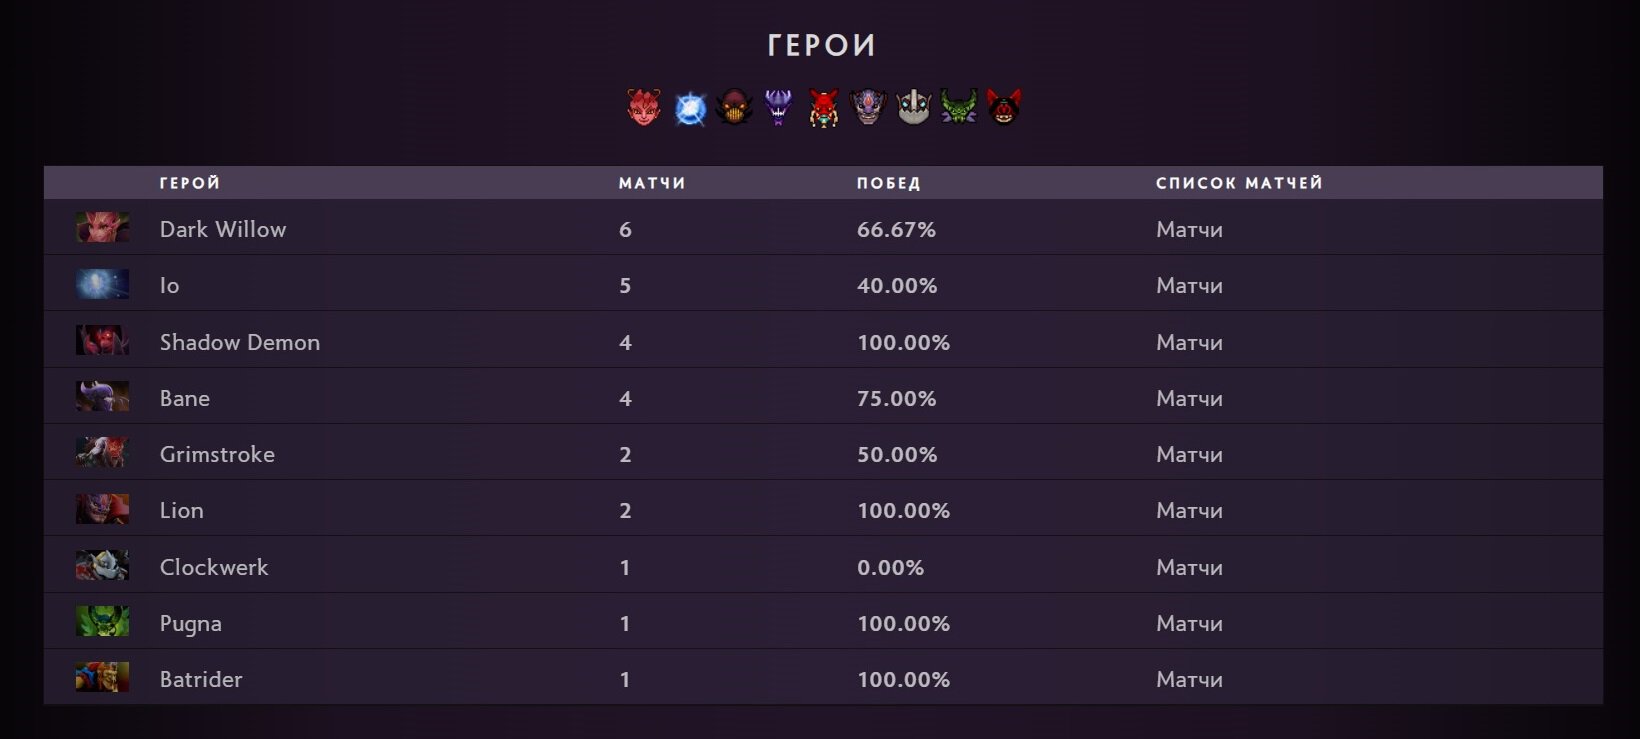This screenshot has width=1640, height=739.
Task: Sort table by МАТЧИ column header
Action: point(652,183)
